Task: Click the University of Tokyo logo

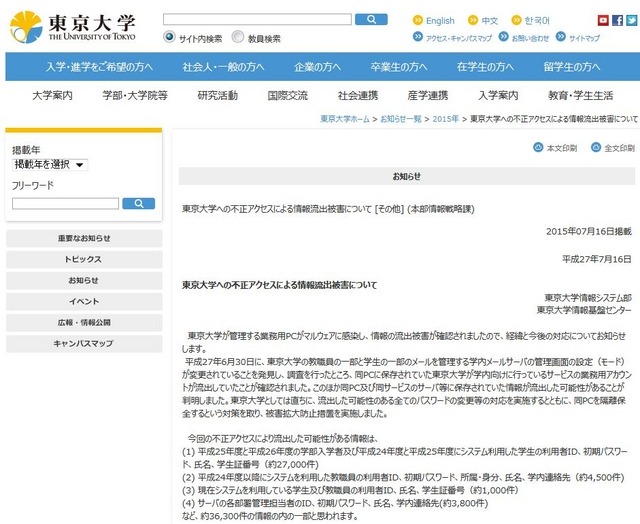Action: click(x=73, y=27)
